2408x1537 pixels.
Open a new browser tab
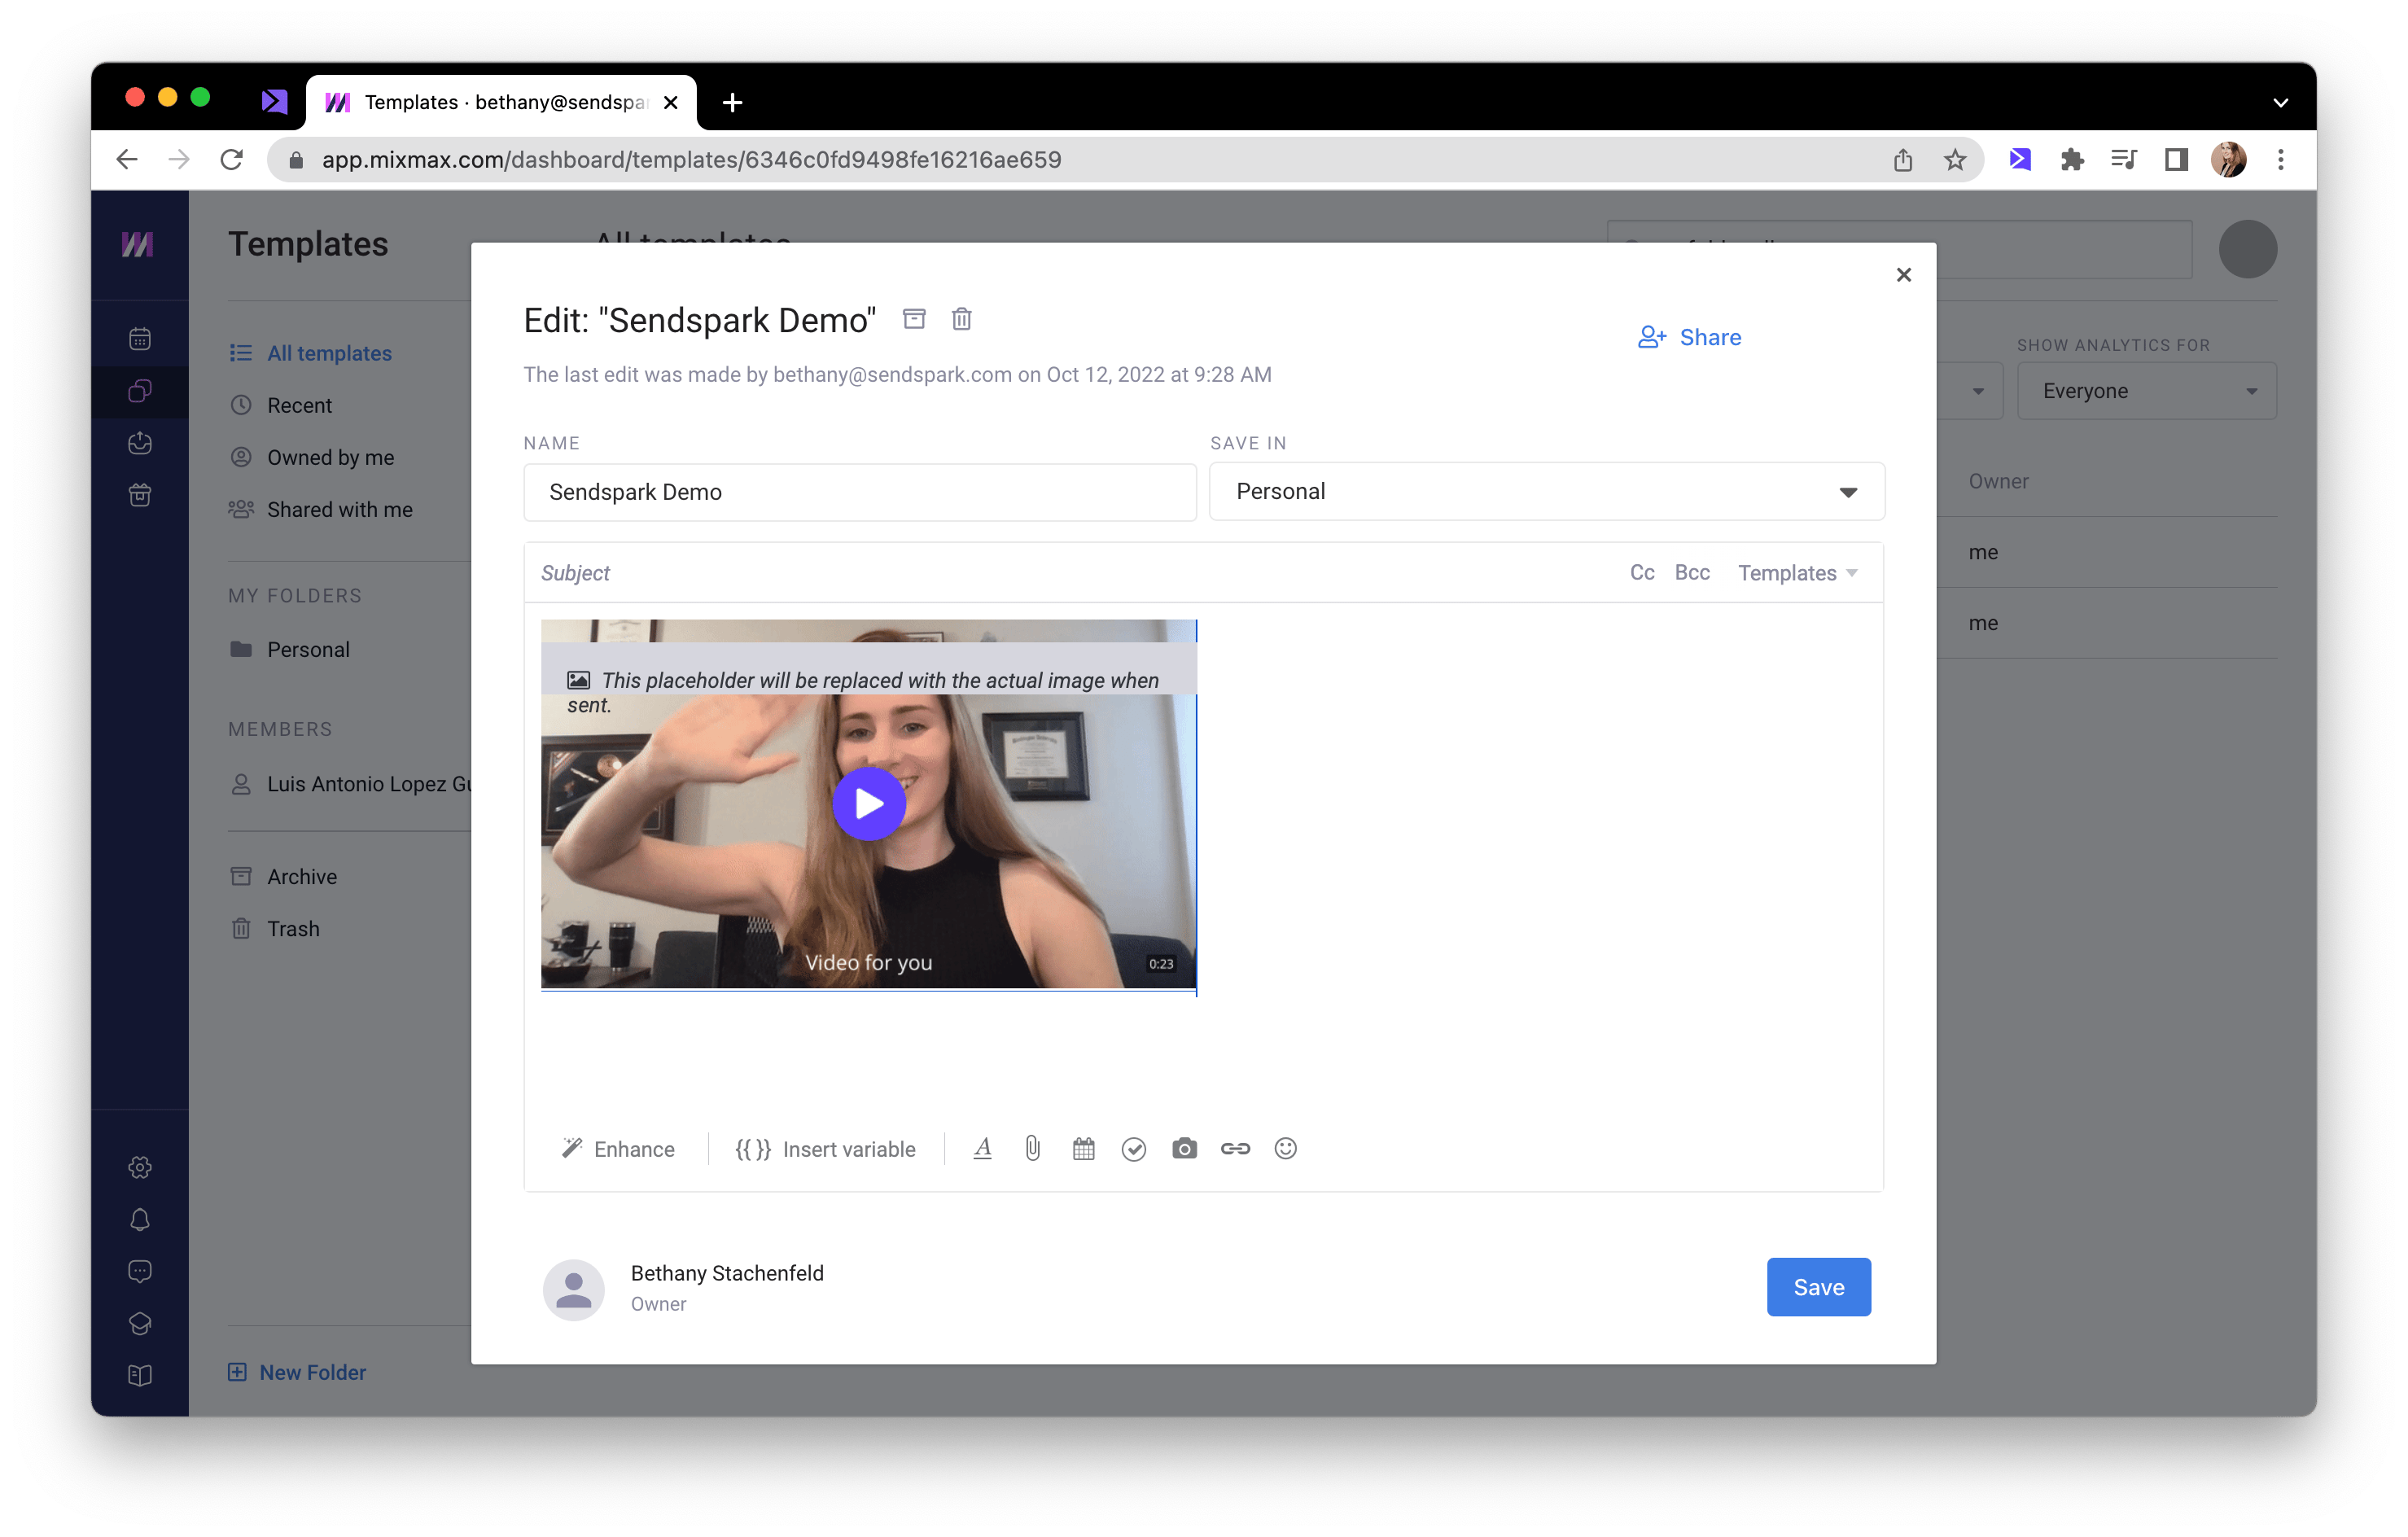click(x=732, y=102)
